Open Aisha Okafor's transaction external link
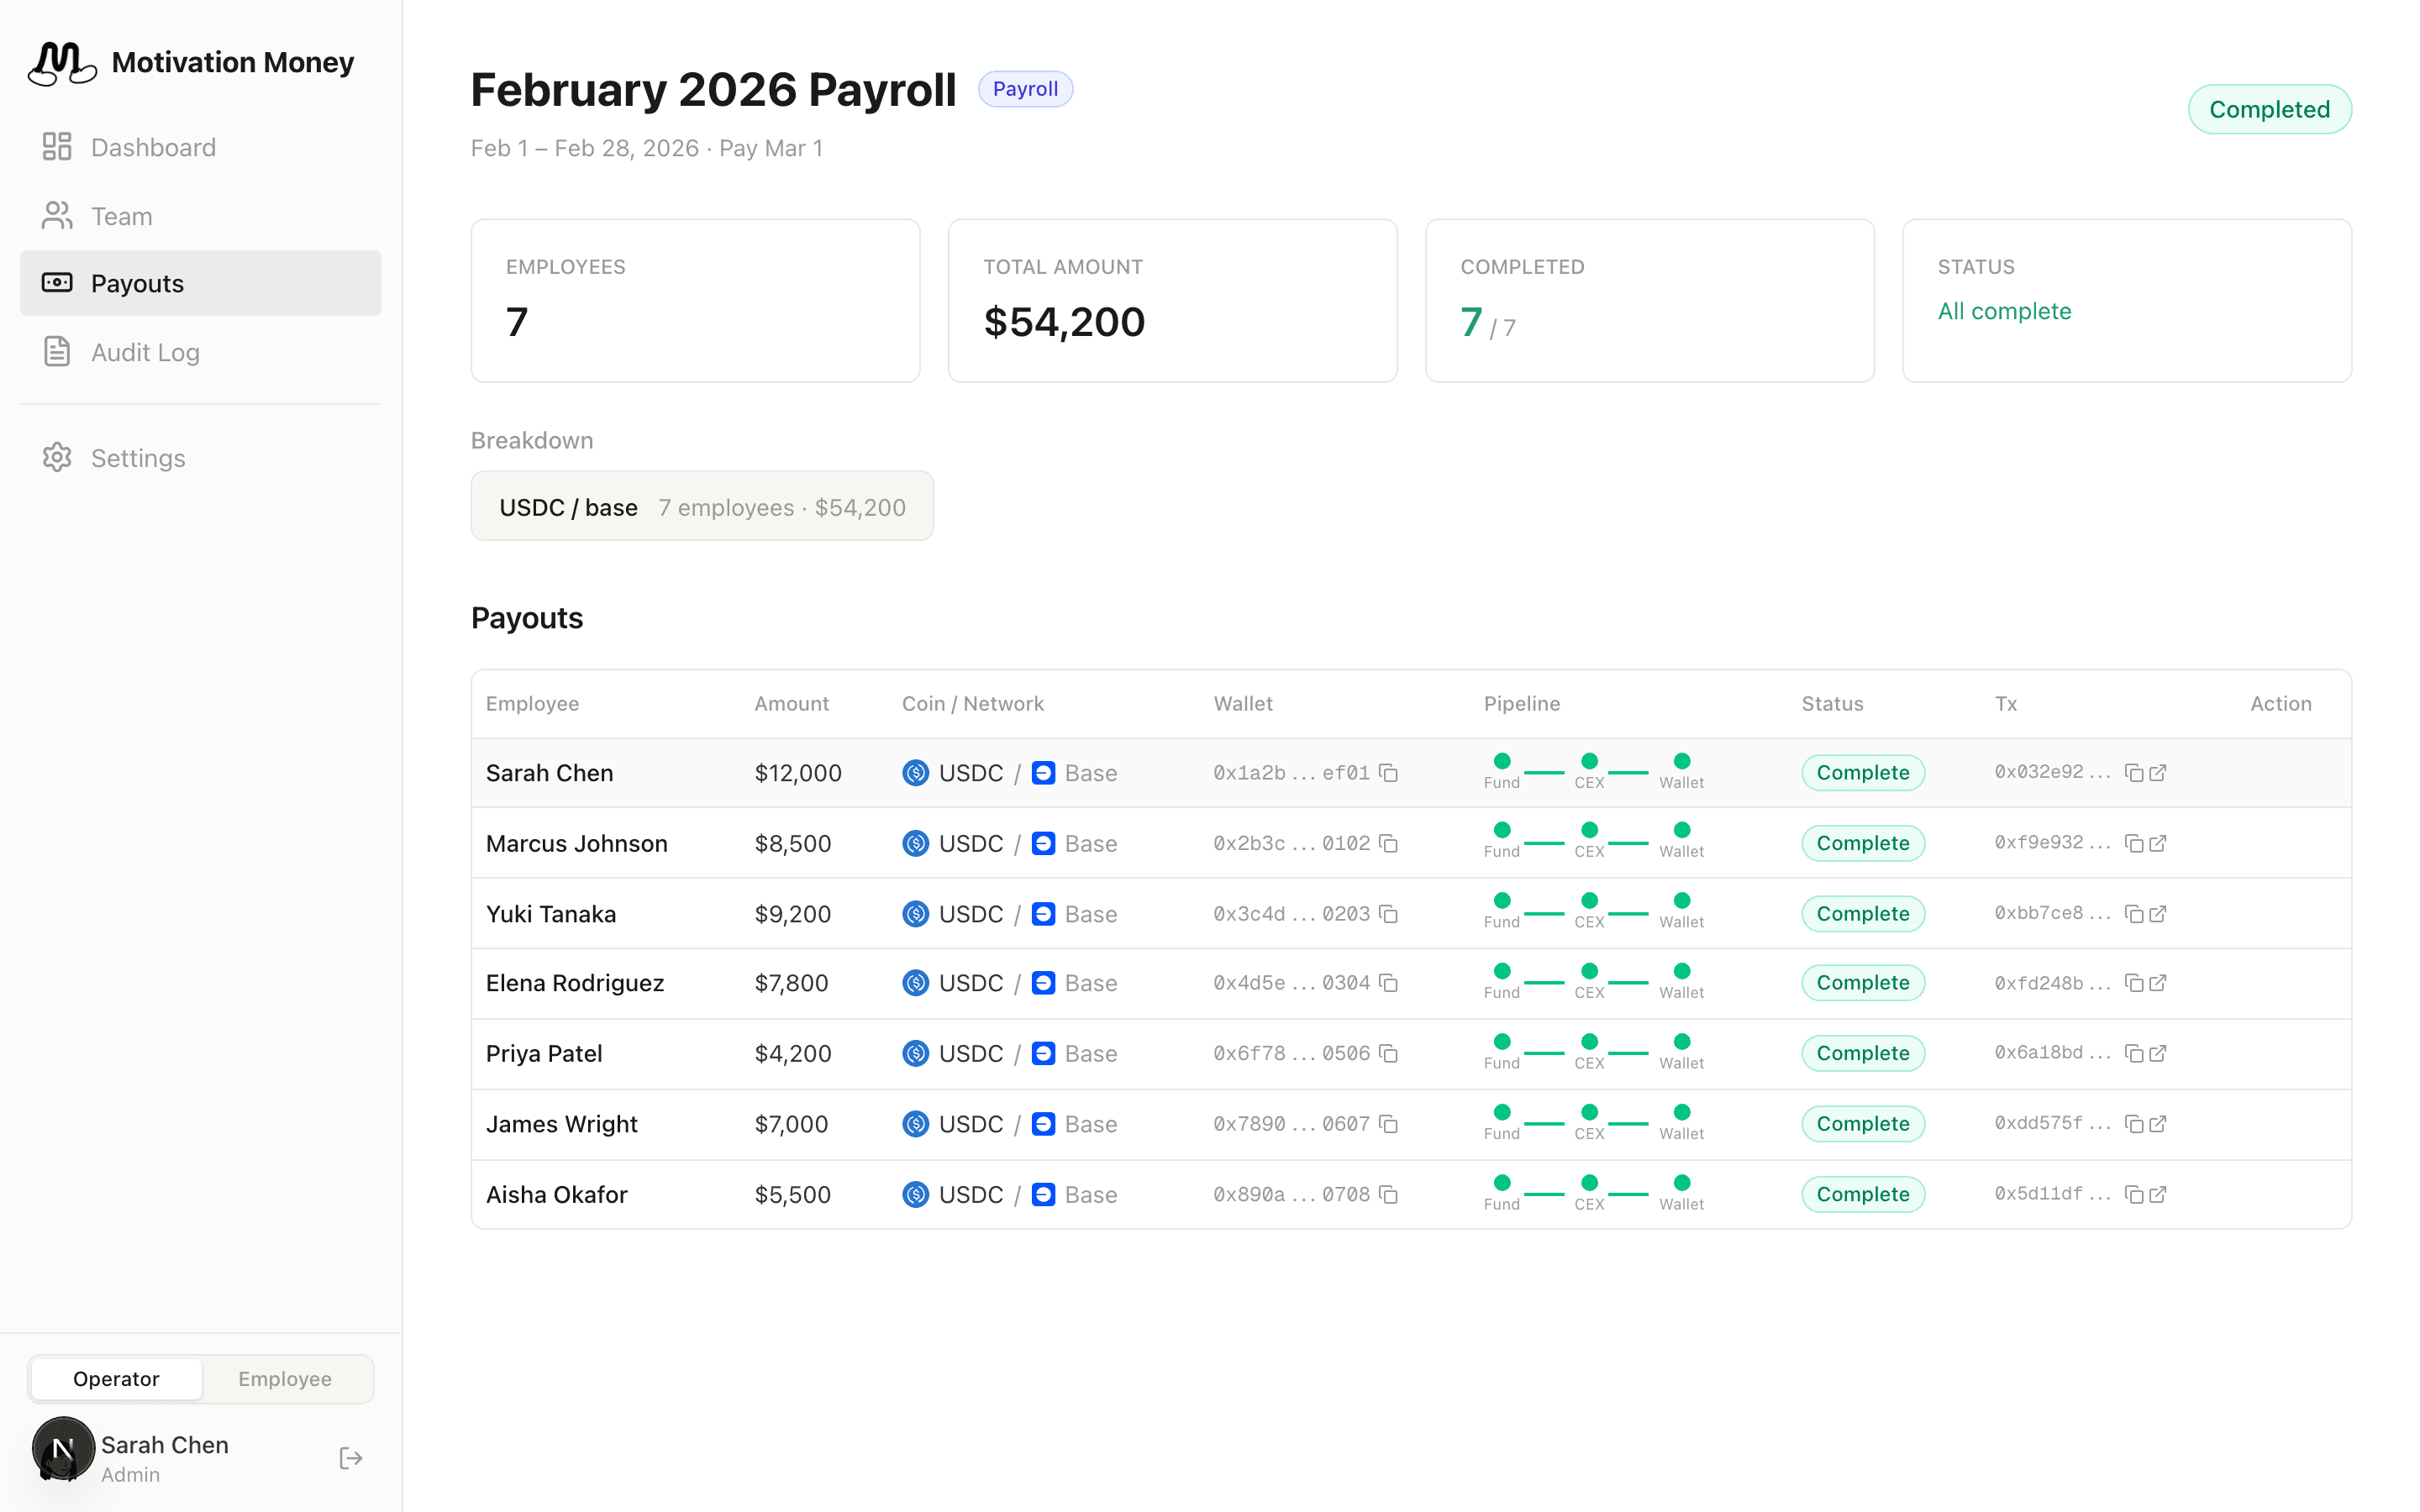 pyautogui.click(x=2158, y=1195)
